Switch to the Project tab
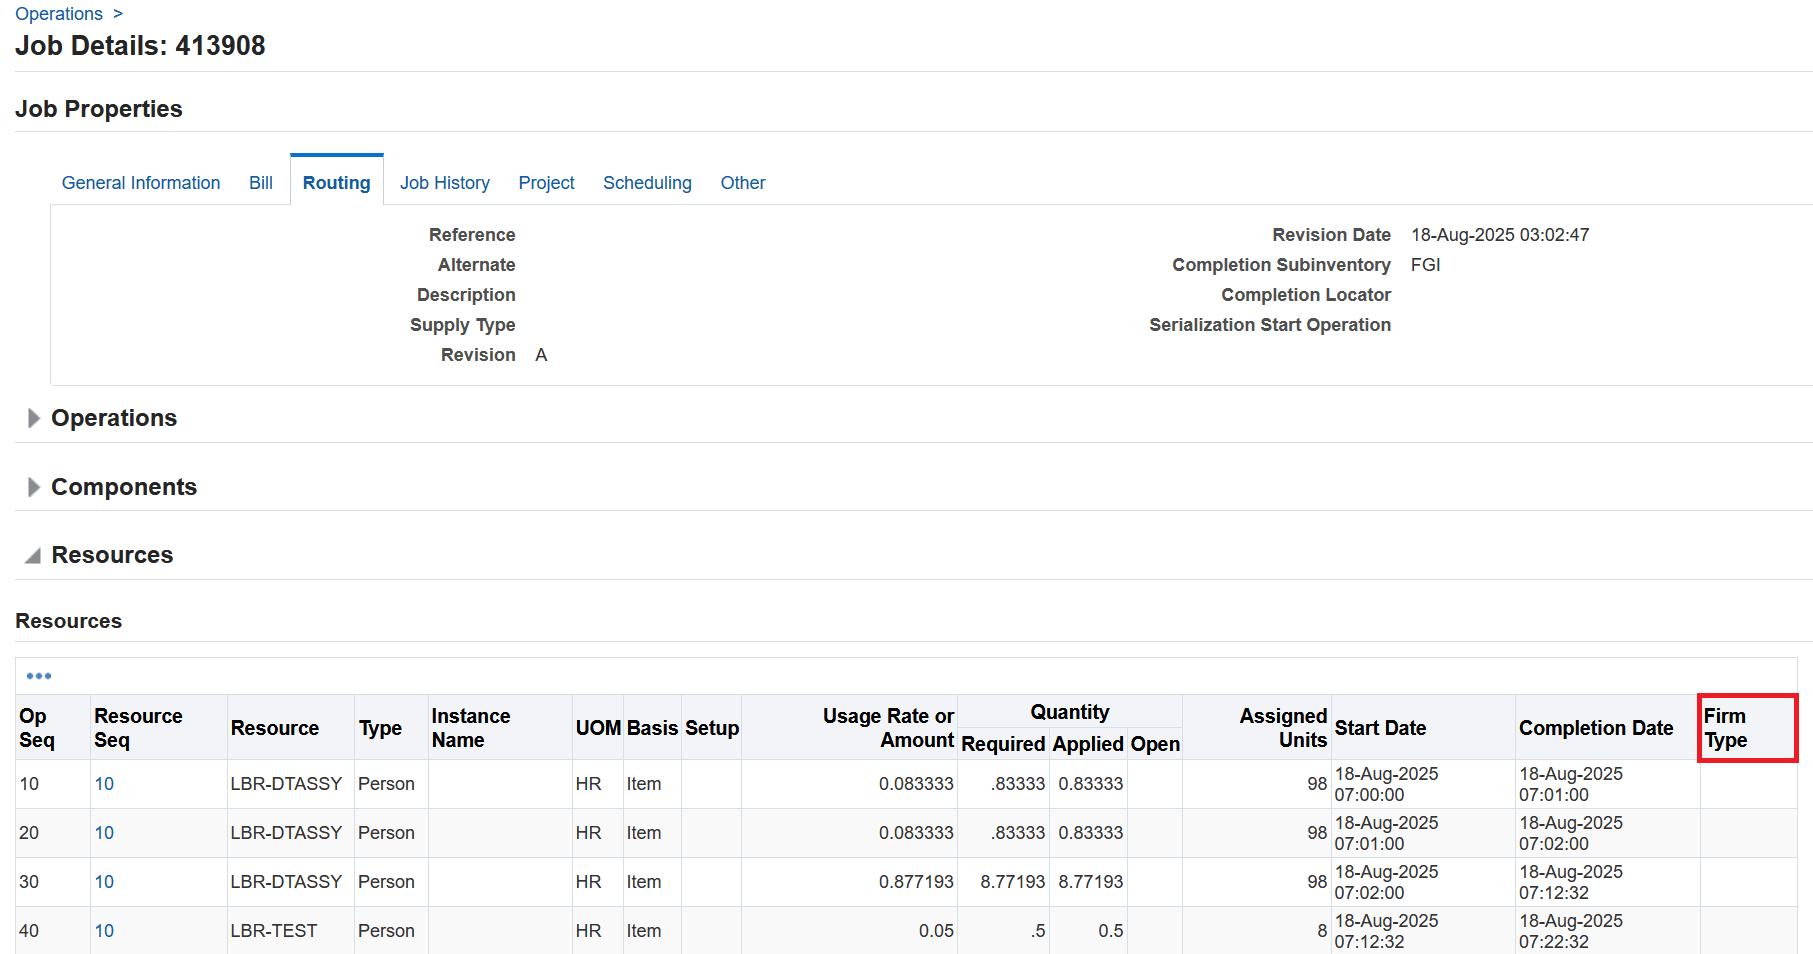 tap(546, 182)
